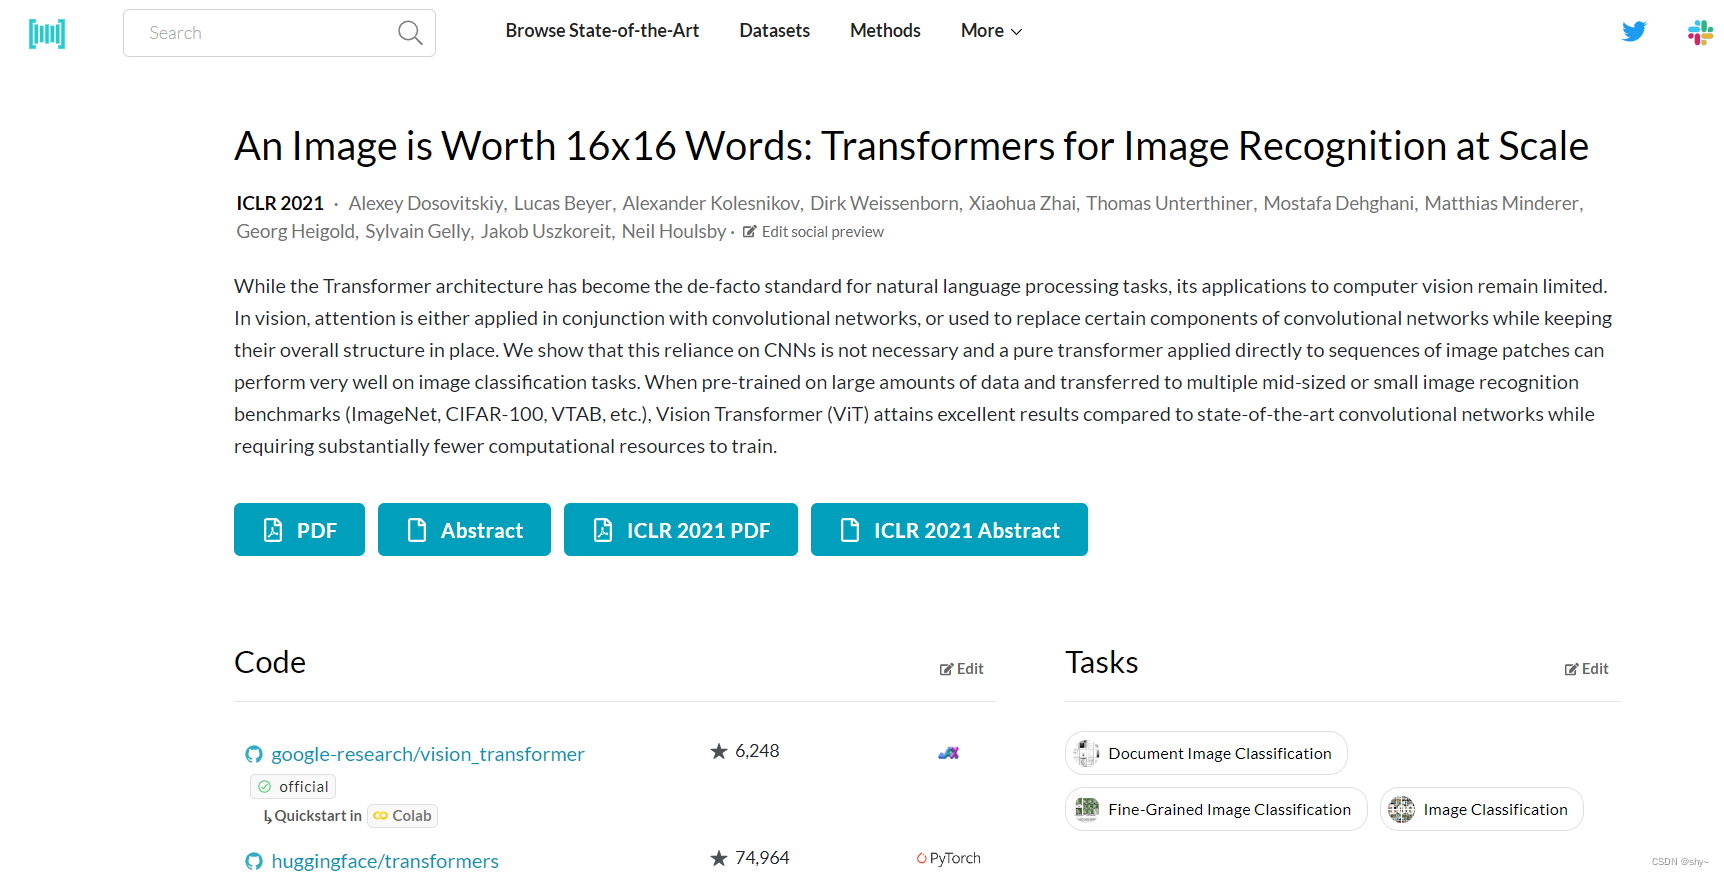Open author Sylvain Gelly

pos(417,231)
